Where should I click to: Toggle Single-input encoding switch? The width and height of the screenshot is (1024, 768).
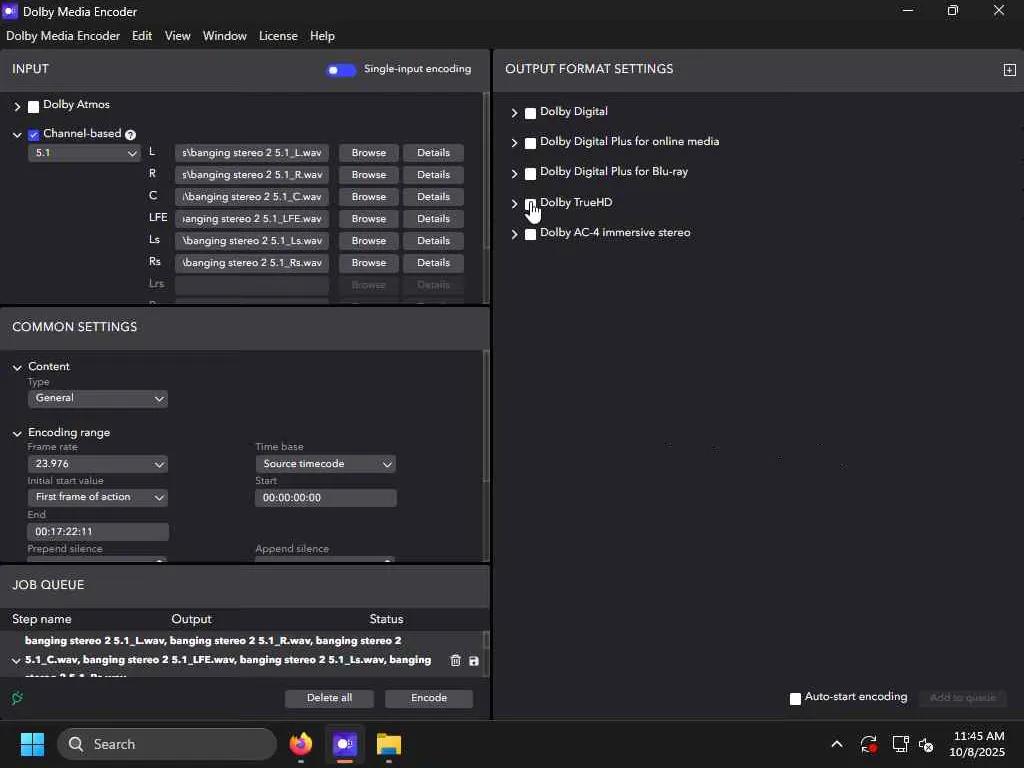coord(341,70)
